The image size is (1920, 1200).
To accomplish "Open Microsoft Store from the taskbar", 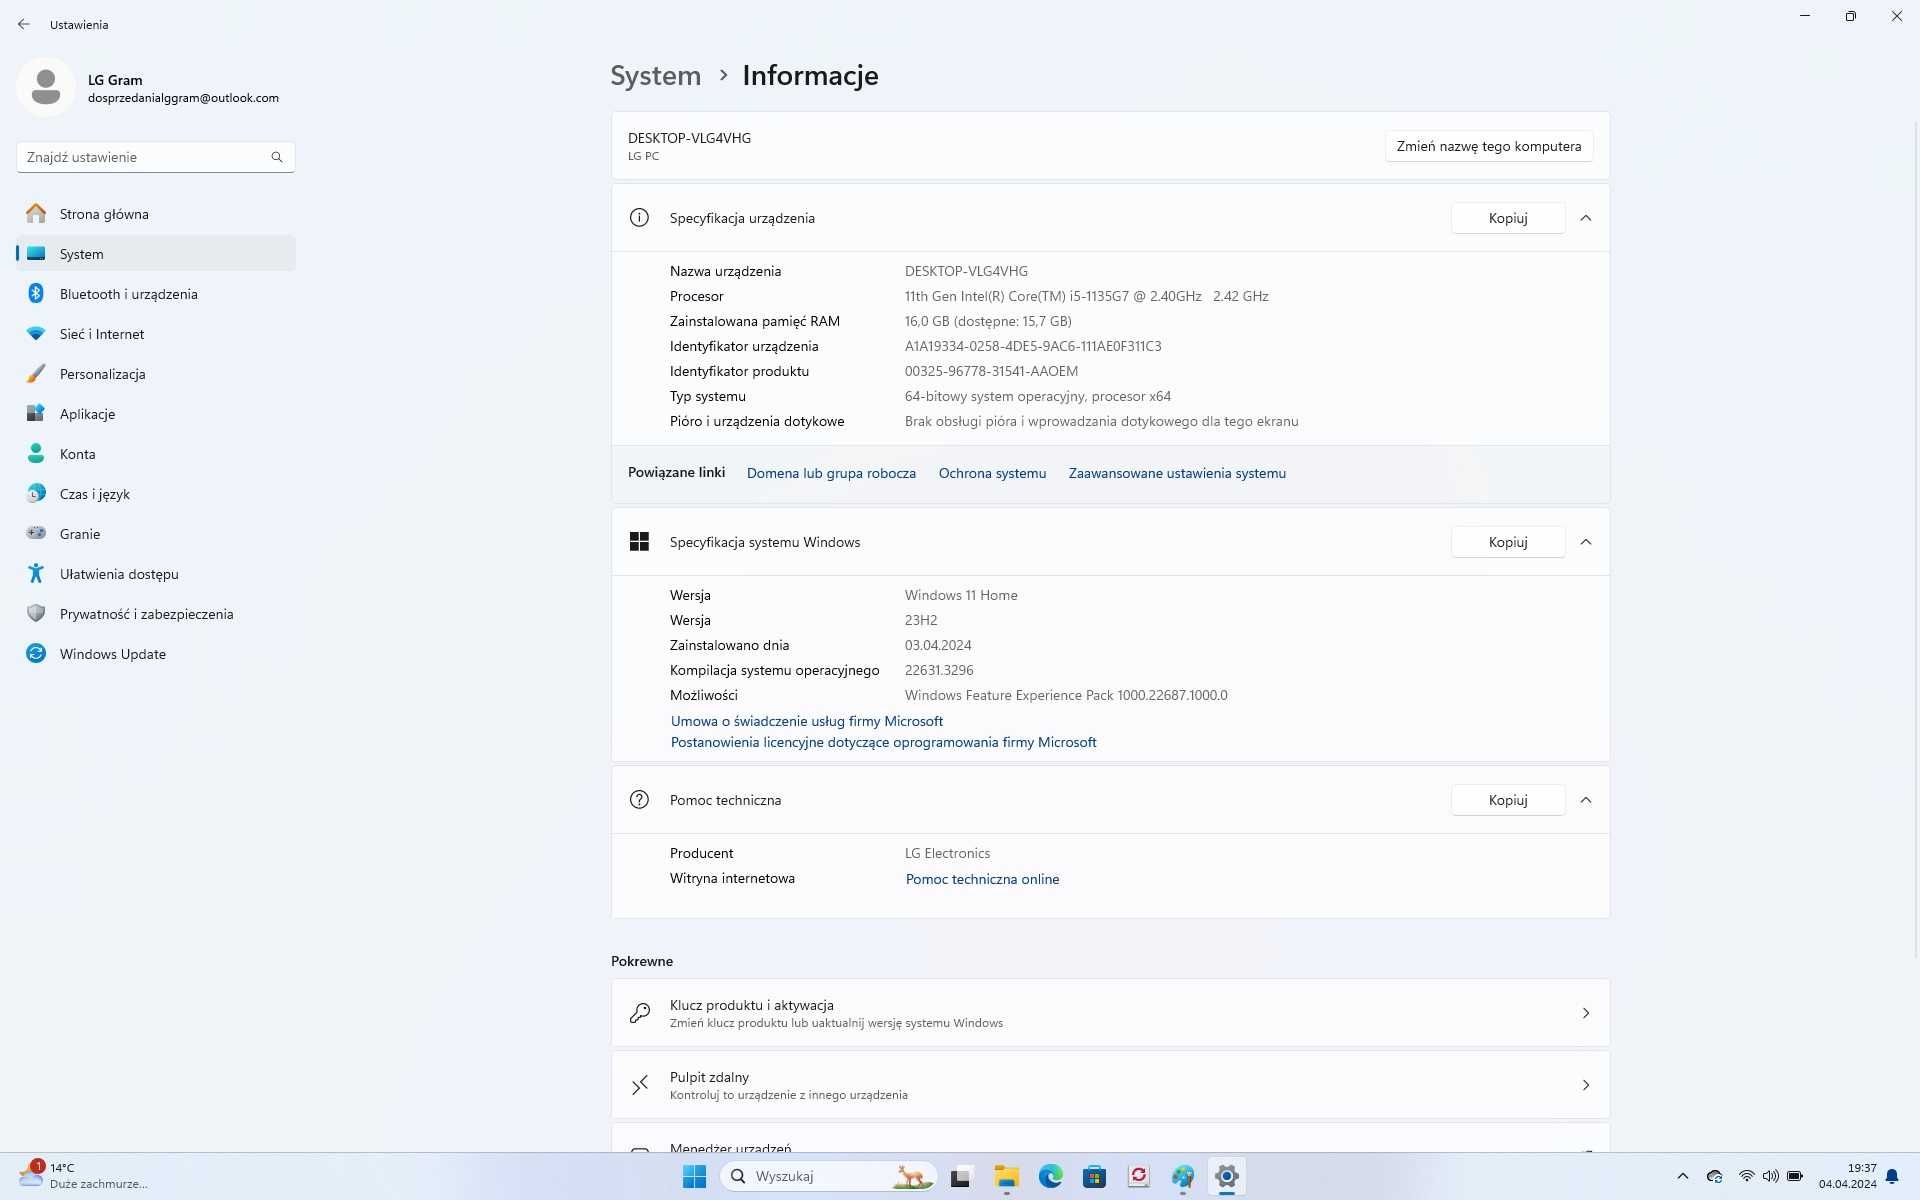I will (1094, 1176).
